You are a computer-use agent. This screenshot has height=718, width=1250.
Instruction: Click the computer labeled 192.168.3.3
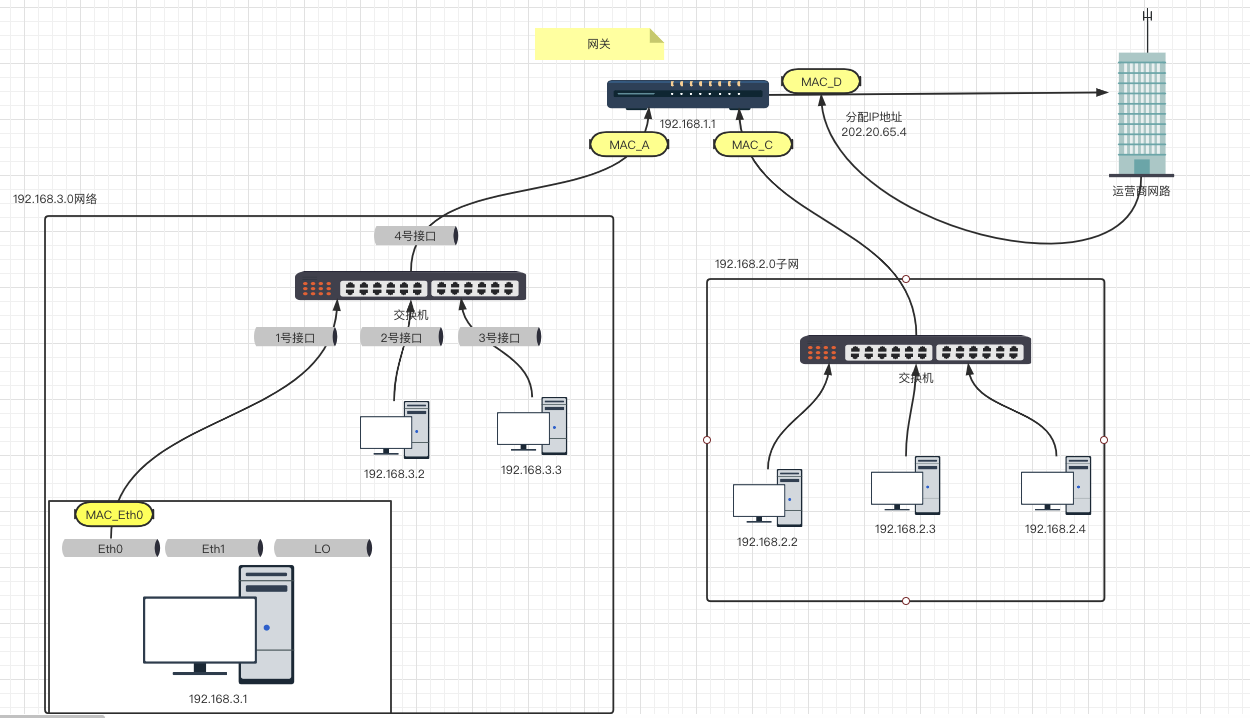tap(532, 427)
